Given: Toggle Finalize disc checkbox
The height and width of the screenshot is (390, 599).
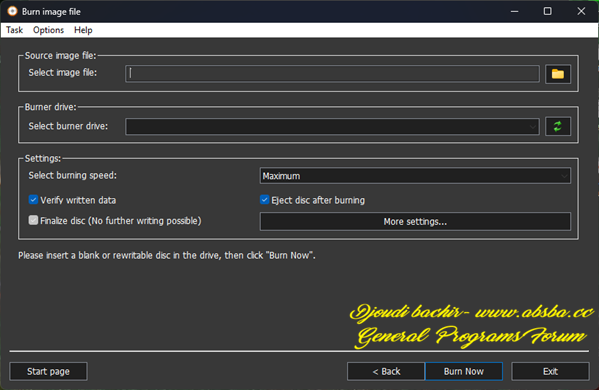Looking at the screenshot, I should coord(33,220).
